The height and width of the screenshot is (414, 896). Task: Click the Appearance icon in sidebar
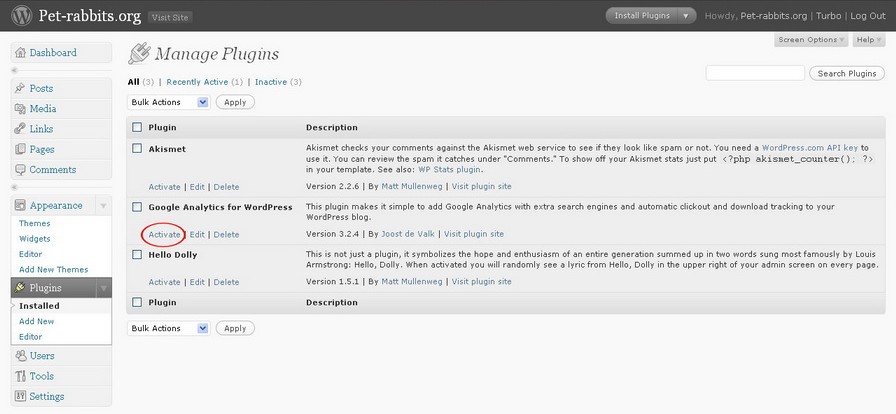[x=21, y=205]
